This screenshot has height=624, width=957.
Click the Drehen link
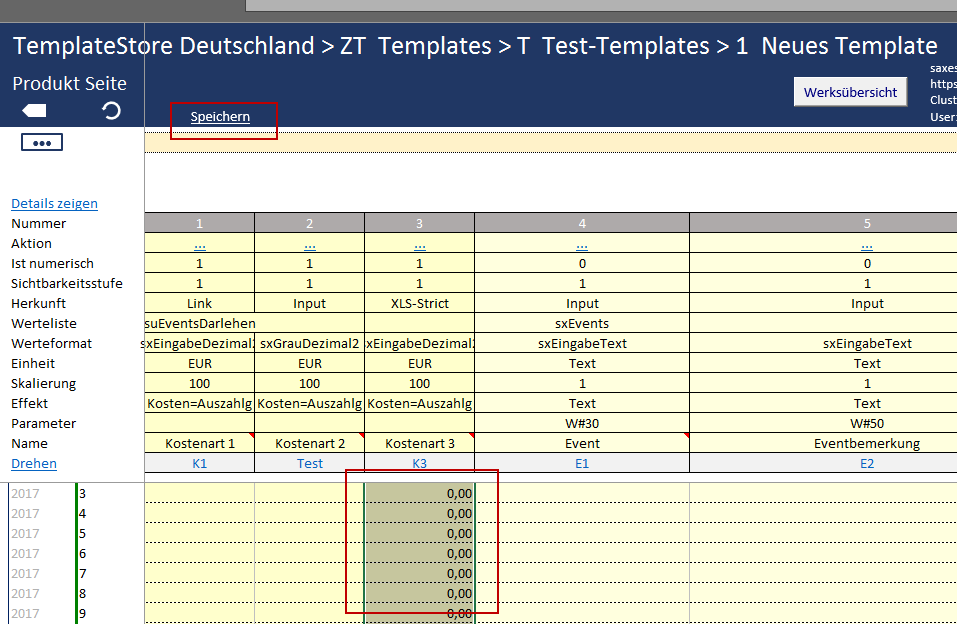click(x=34, y=463)
